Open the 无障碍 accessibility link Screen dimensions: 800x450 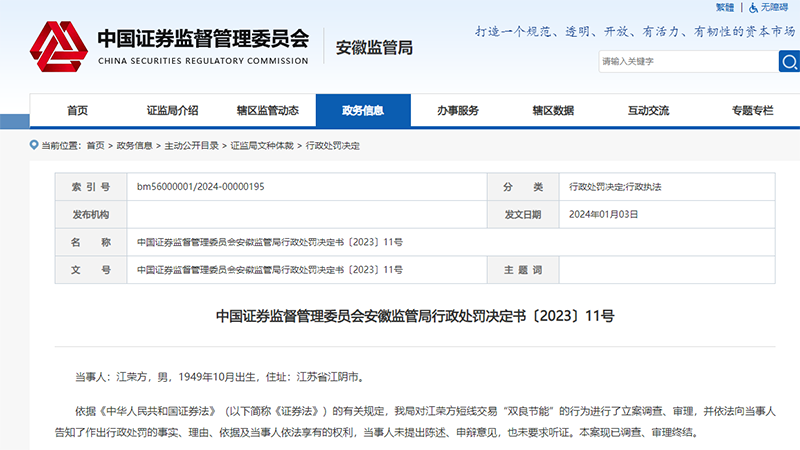point(774,7)
